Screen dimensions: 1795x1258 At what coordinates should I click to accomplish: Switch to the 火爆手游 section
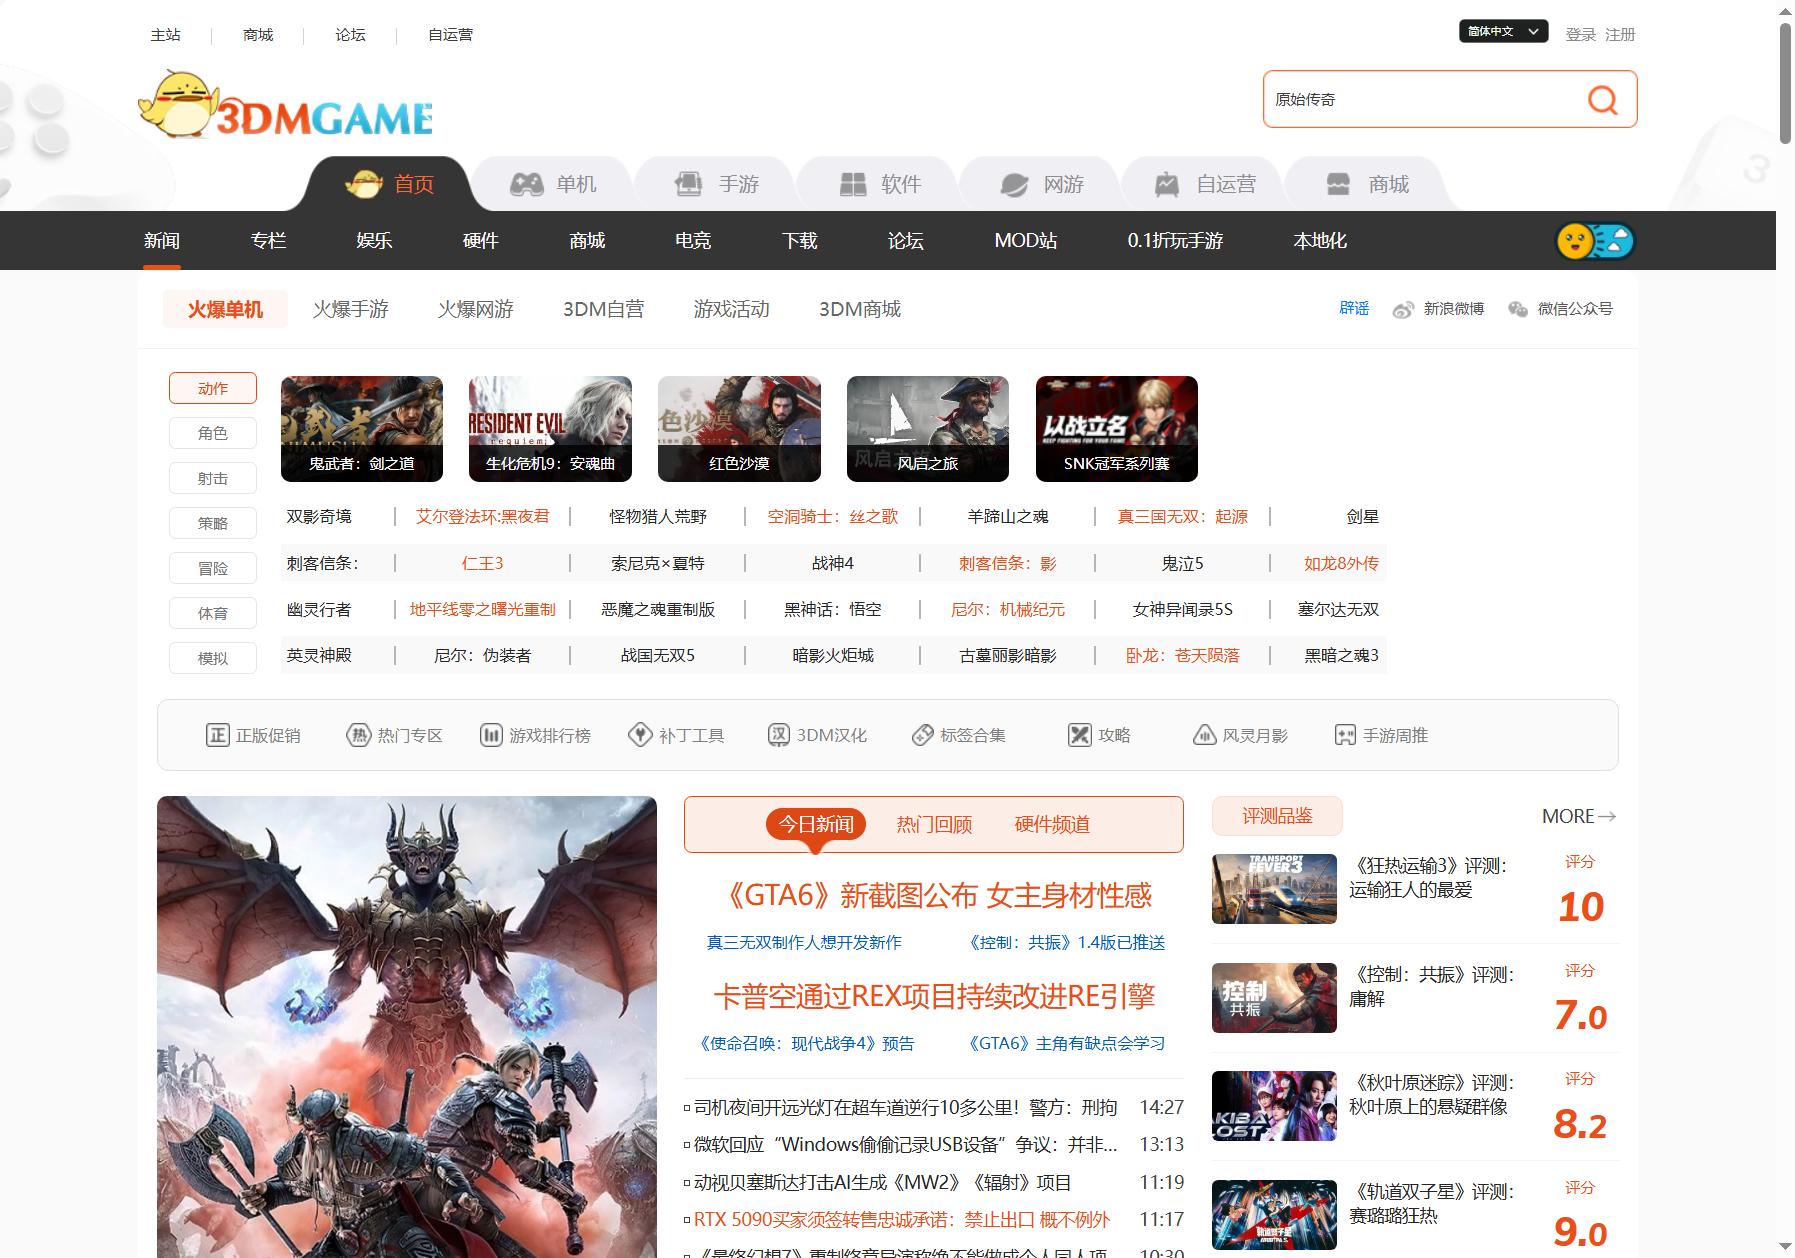(350, 309)
